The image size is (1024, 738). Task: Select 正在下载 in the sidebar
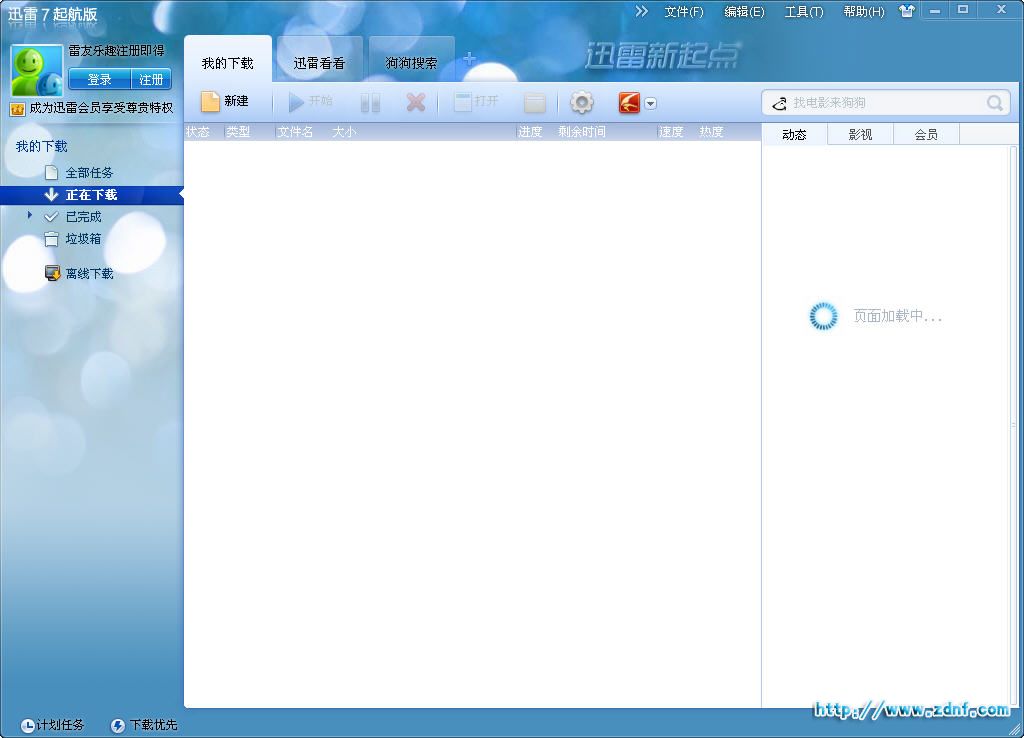[x=91, y=195]
